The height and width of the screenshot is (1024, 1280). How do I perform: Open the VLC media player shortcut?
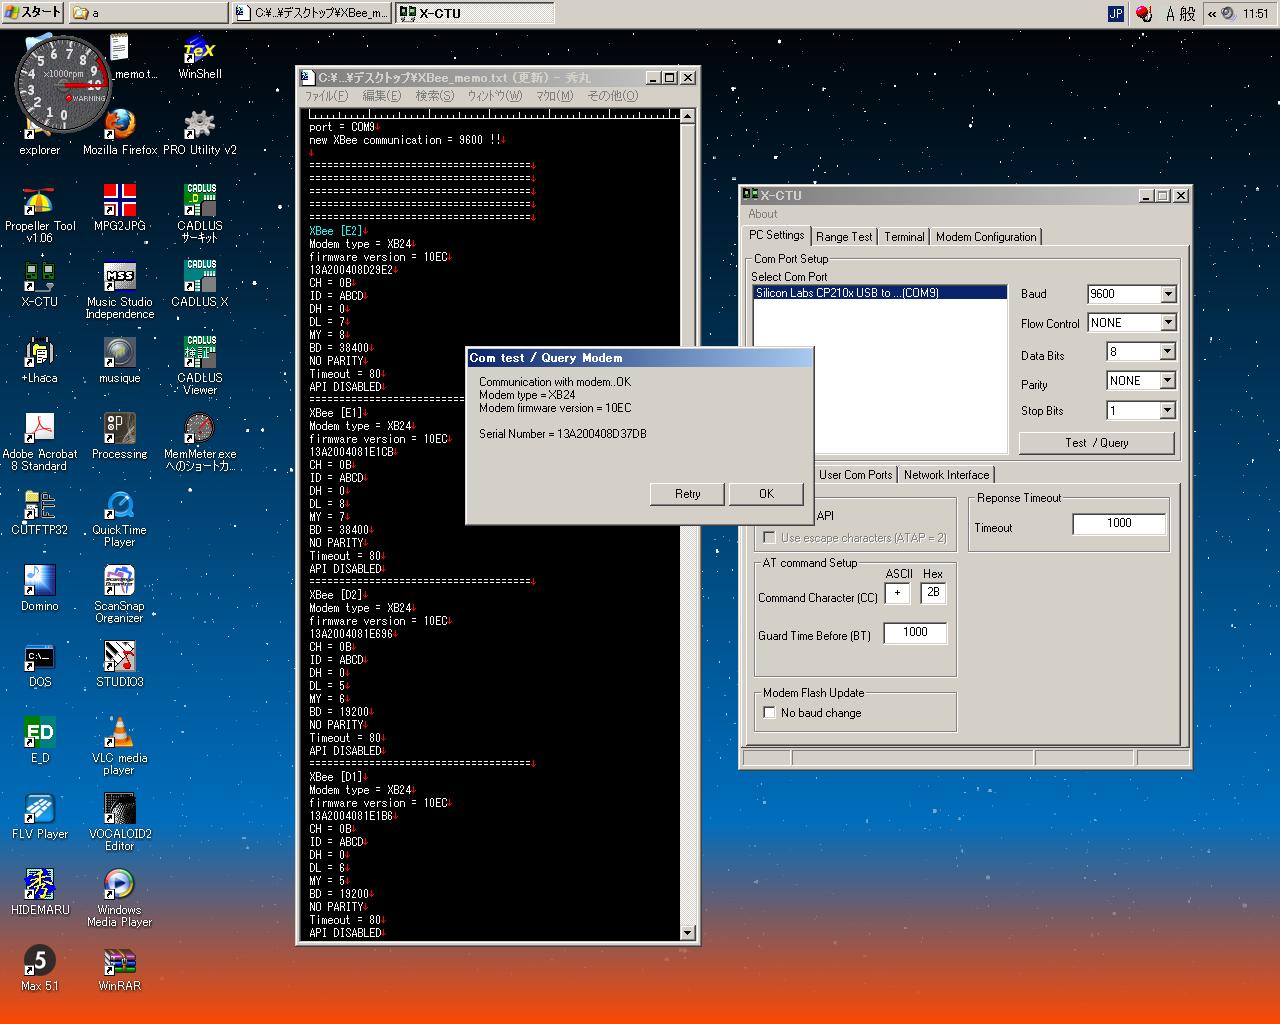tap(119, 733)
